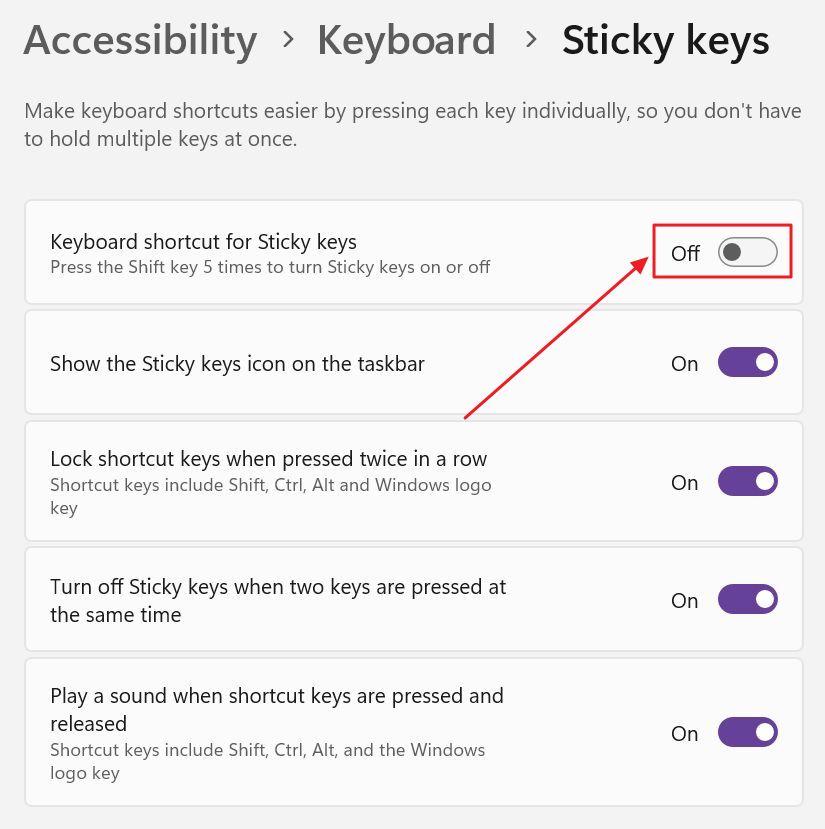Disable locking shortcut keys when pressed twice
The height and width of the screenshot is (829, 825).
pos(746,481)
